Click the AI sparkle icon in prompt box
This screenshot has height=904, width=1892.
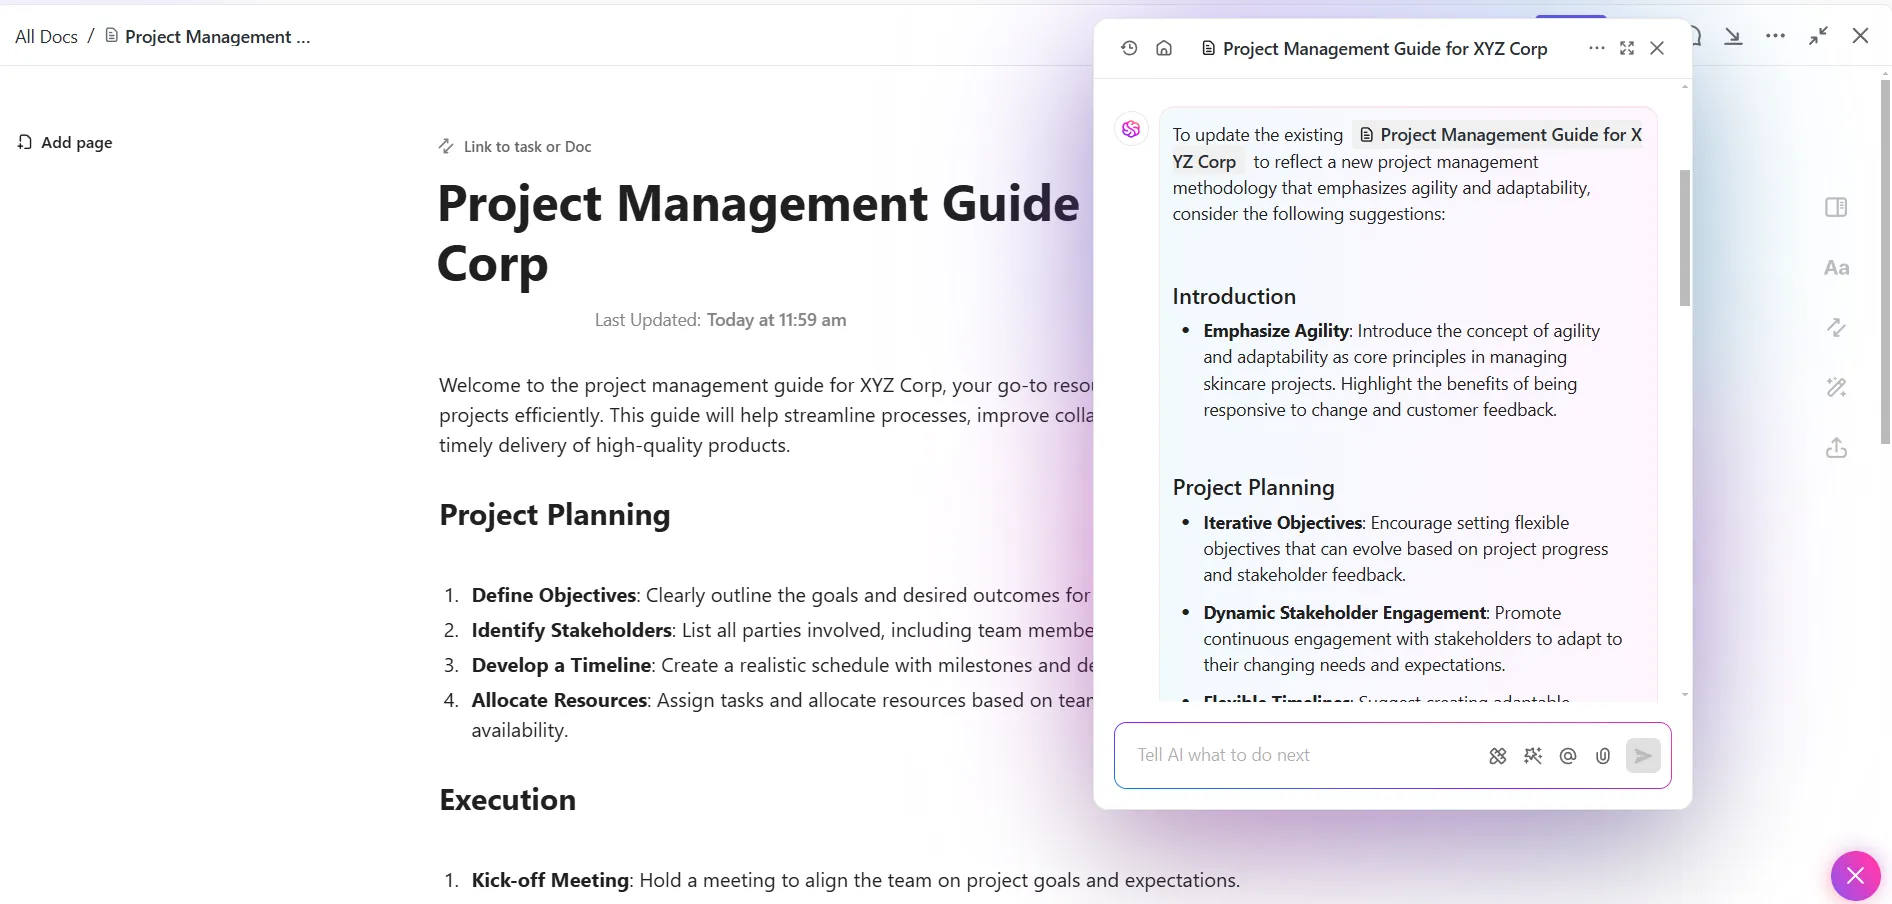click(x=1532, y=756)
